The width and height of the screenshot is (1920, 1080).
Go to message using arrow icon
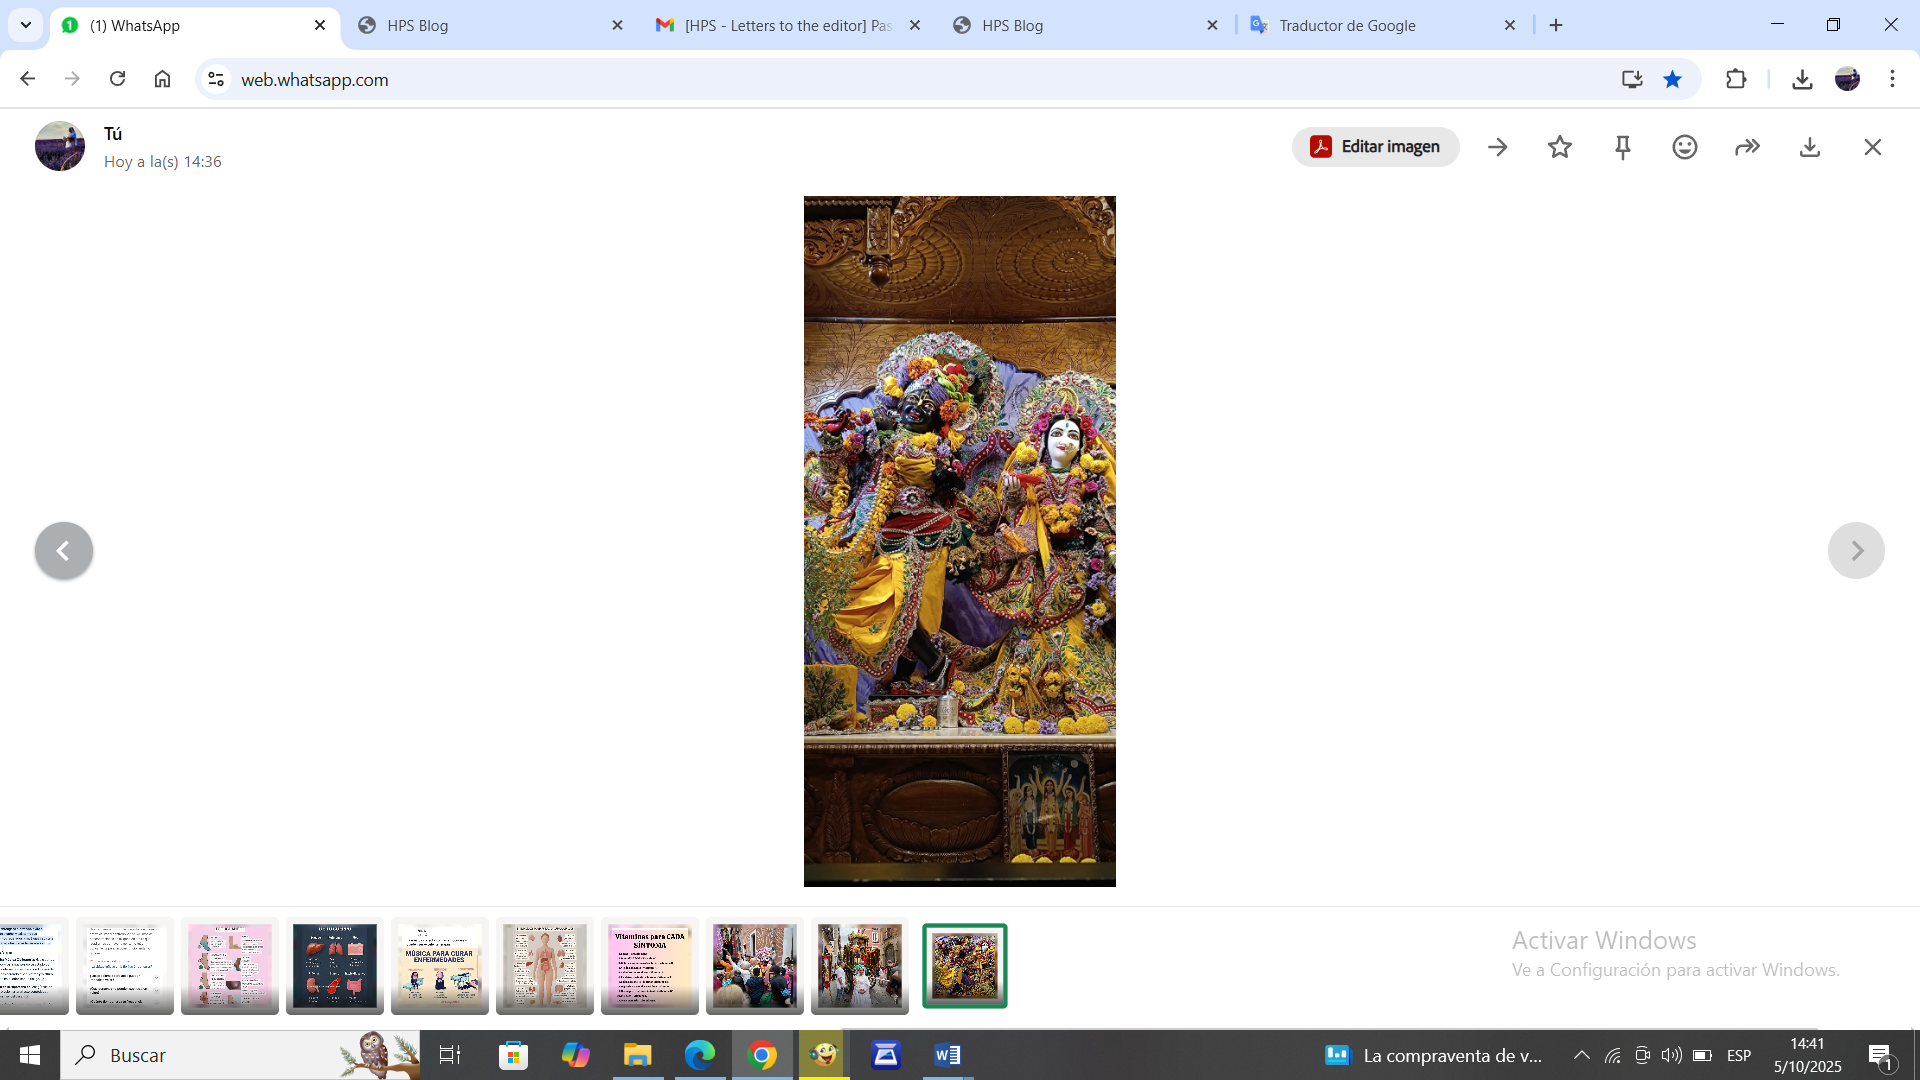1497,147
